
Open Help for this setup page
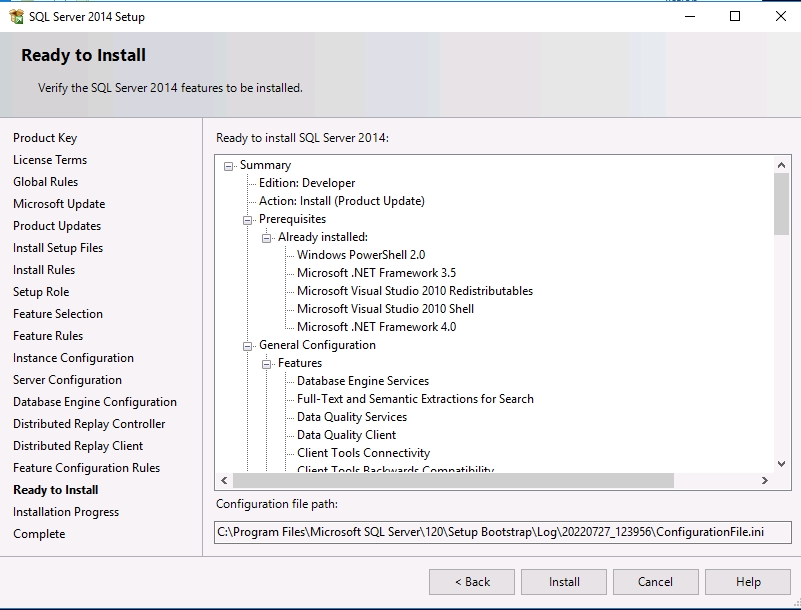click(x=748, y=582)
